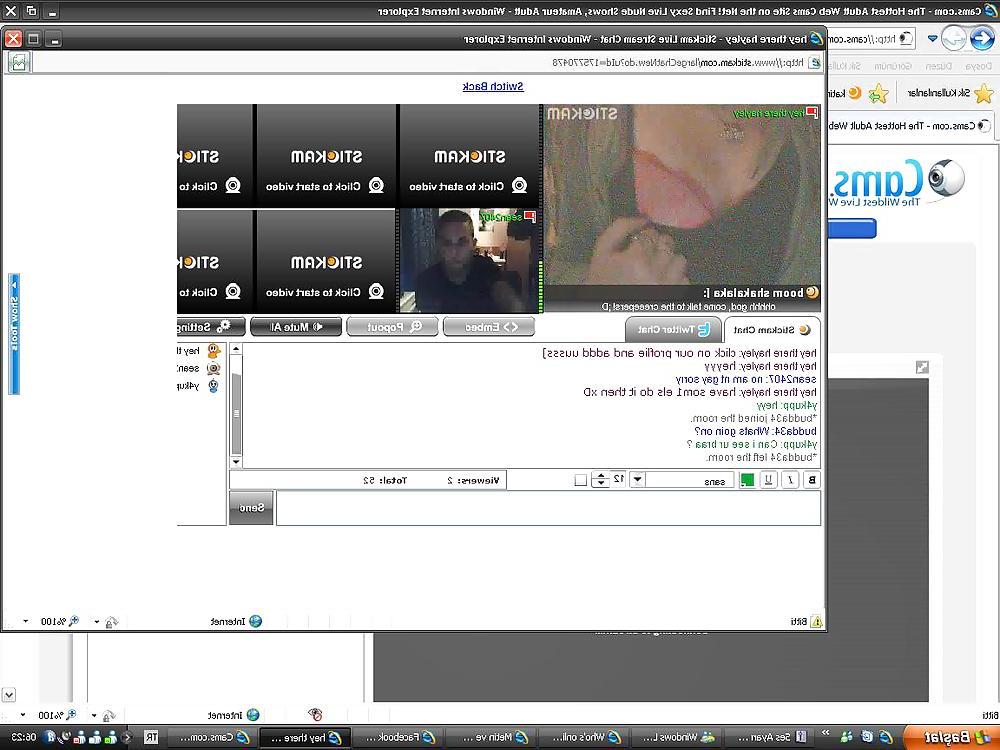Click sean2407 webcam icon in user list
This screenshot has width=1000, height=750.
[x=214, y=368]
